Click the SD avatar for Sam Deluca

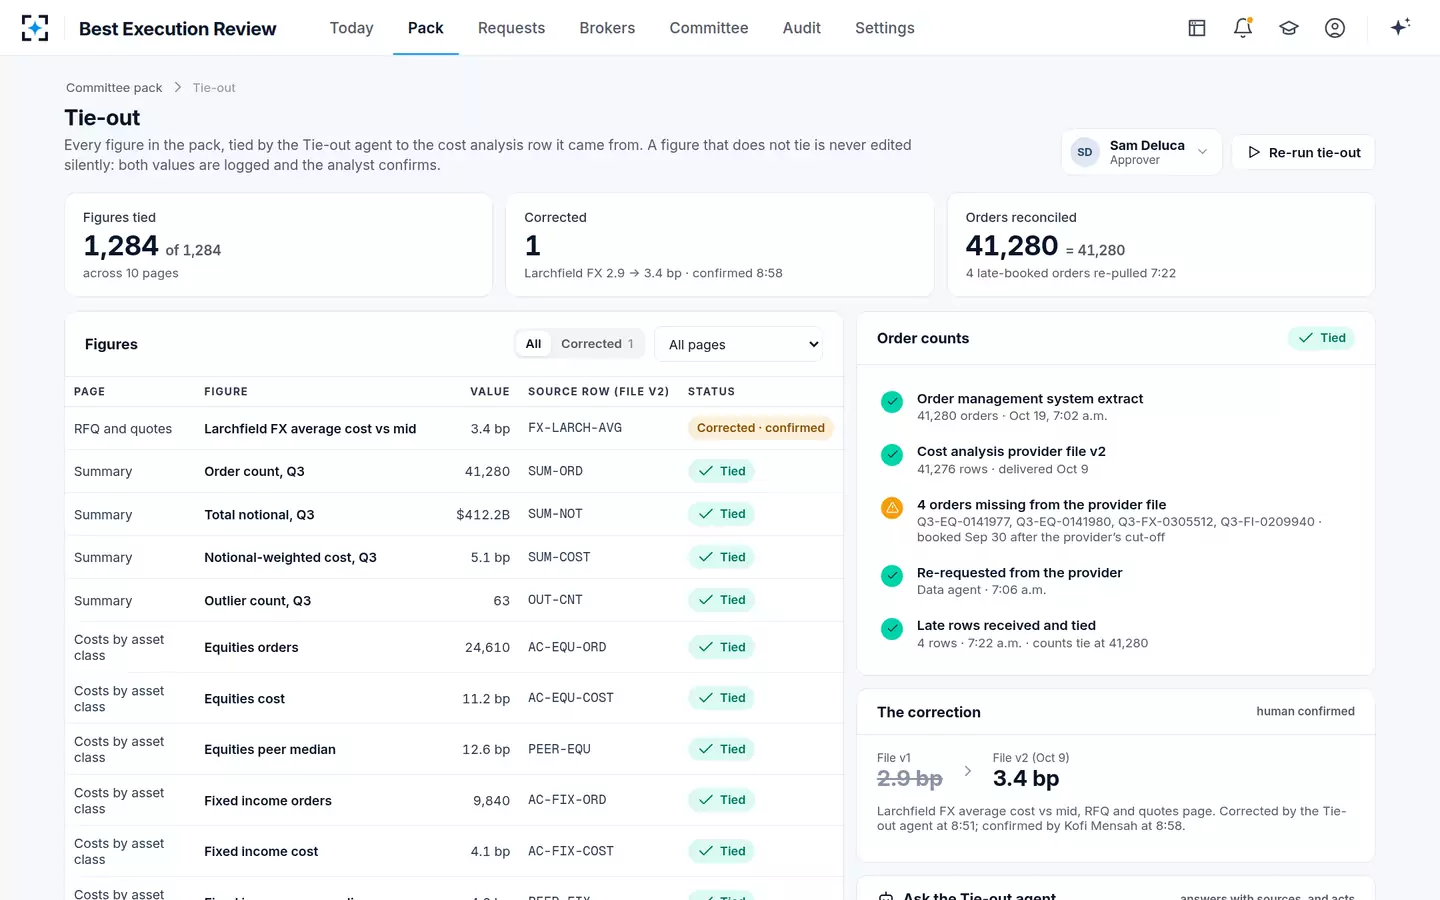(x=1085, y=152)
